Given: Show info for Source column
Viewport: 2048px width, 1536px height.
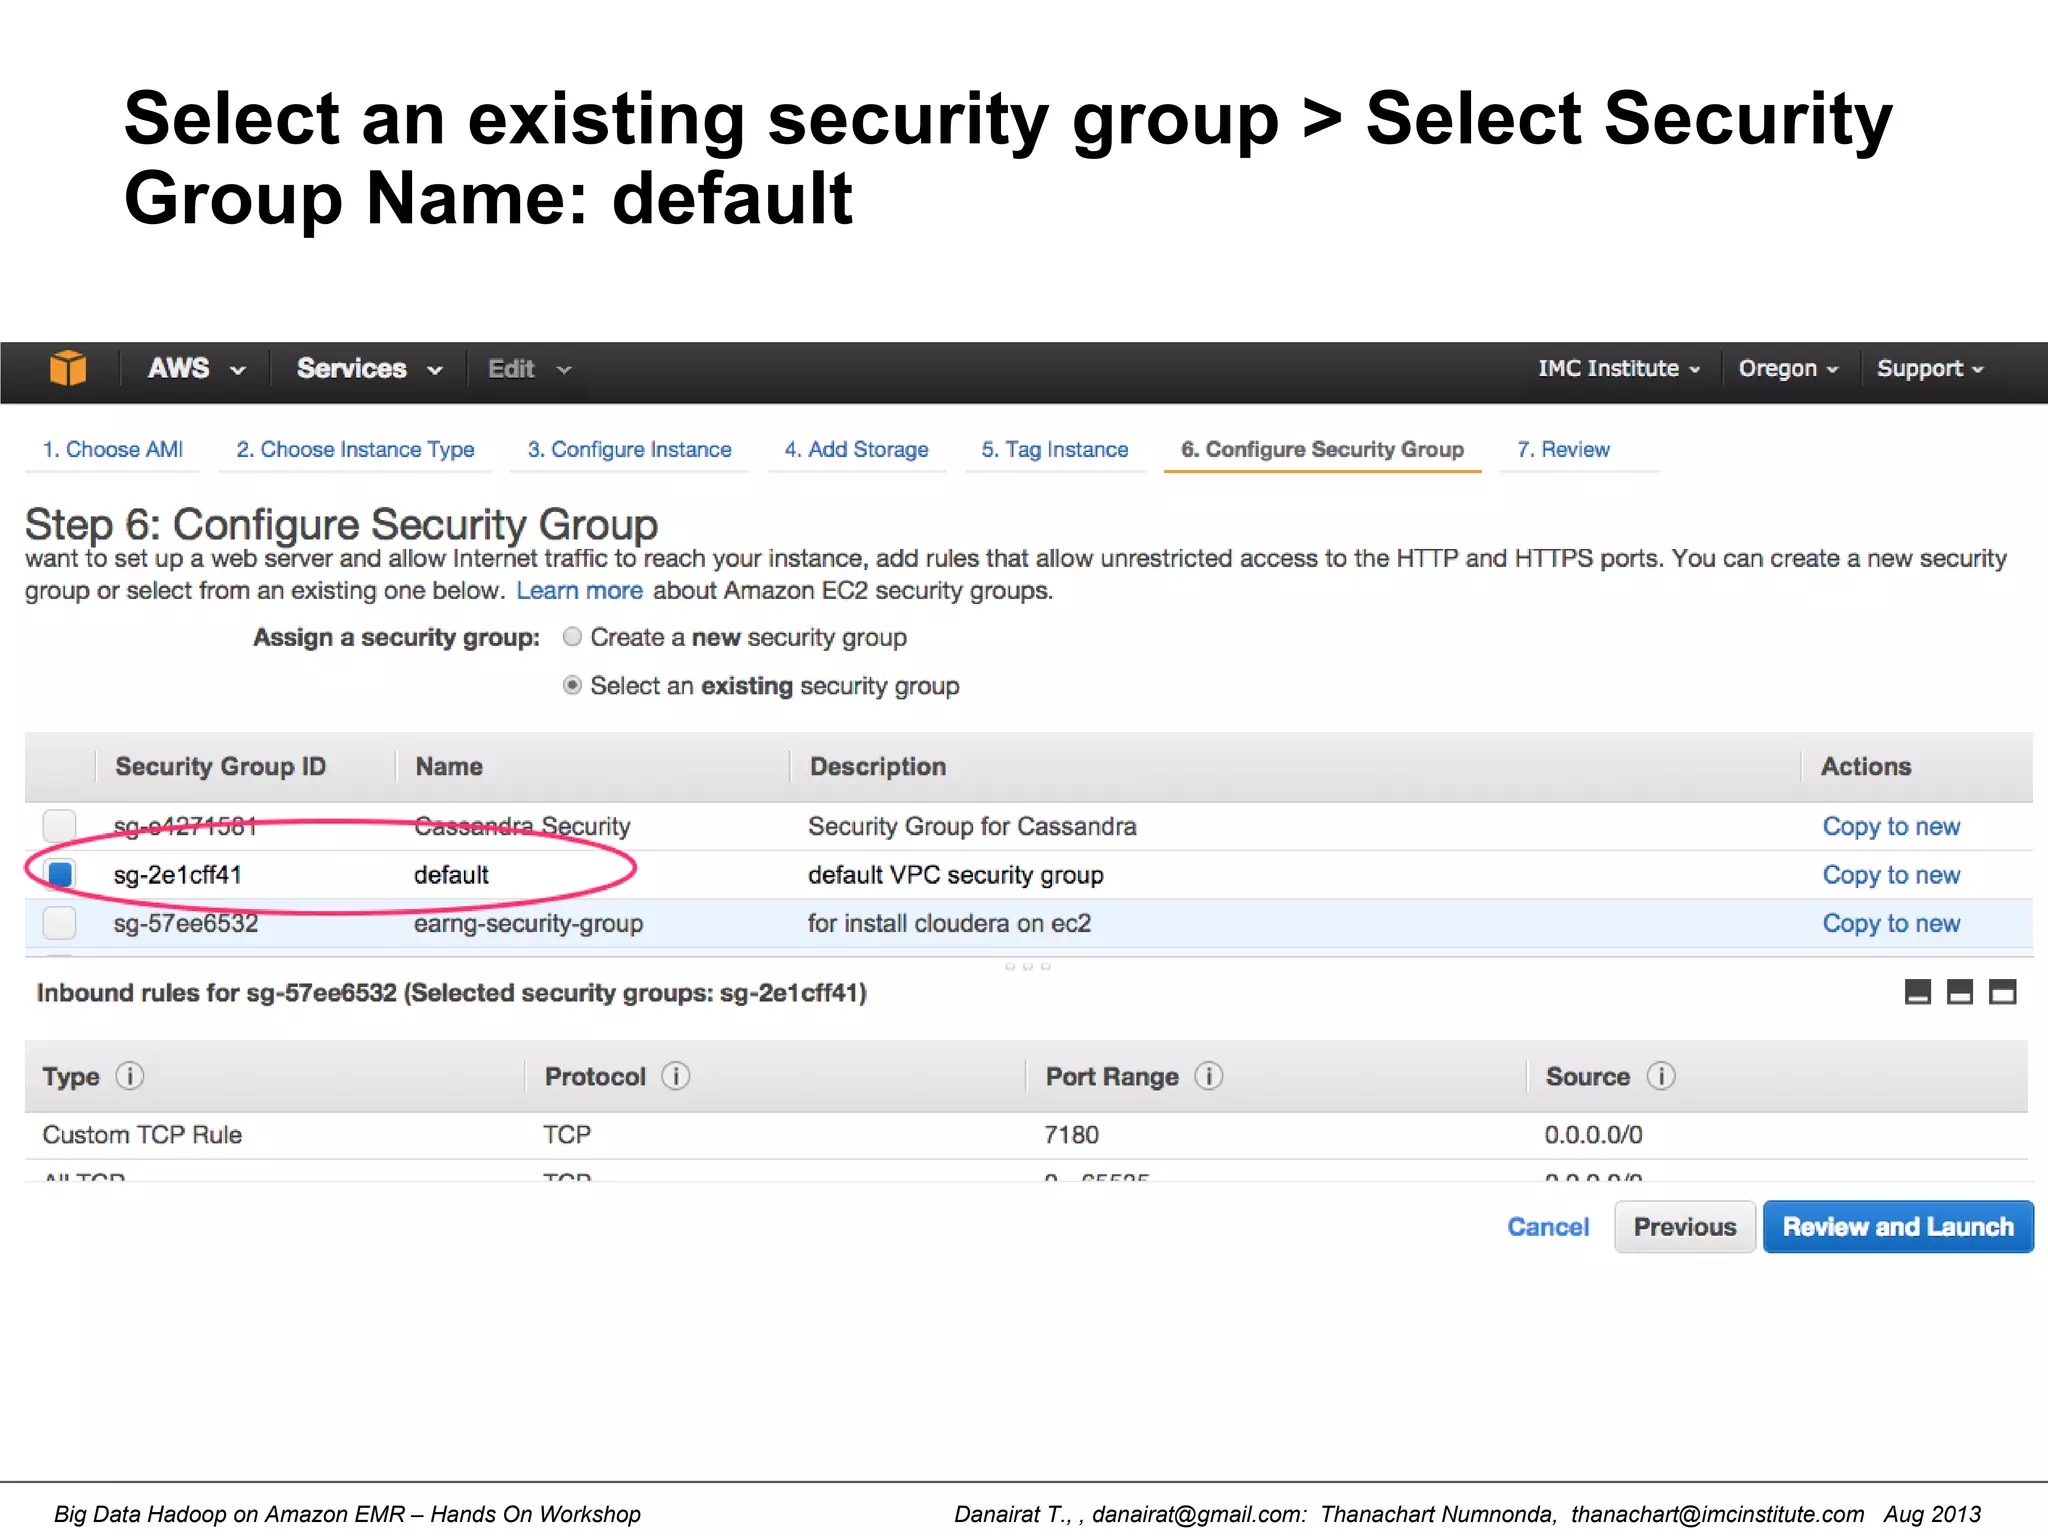Looking at the screenshot, I should [x=1661, y=1076].
